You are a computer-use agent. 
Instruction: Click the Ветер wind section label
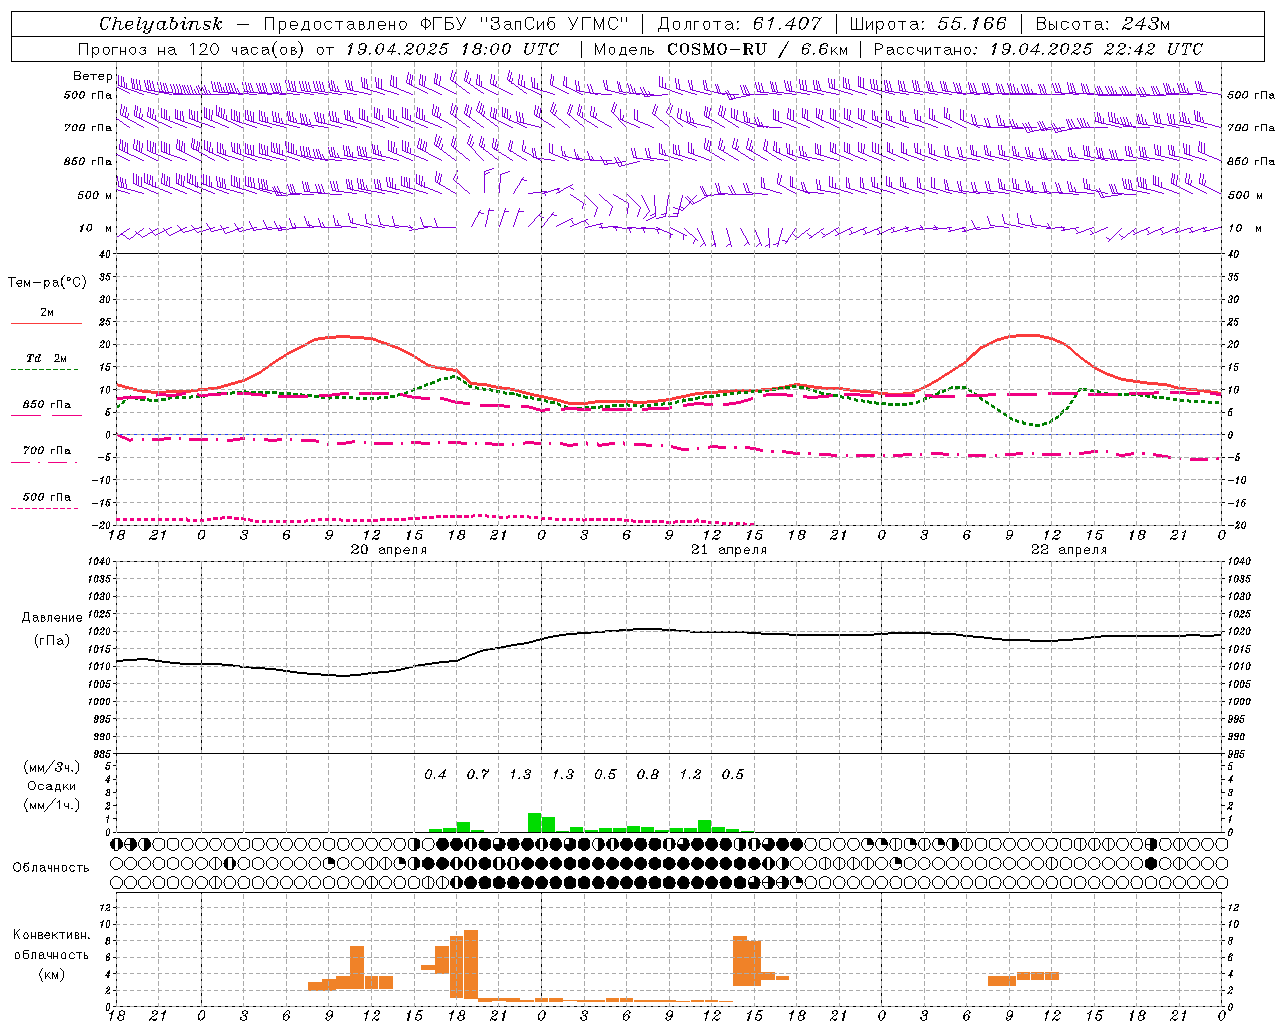point(92,76)
